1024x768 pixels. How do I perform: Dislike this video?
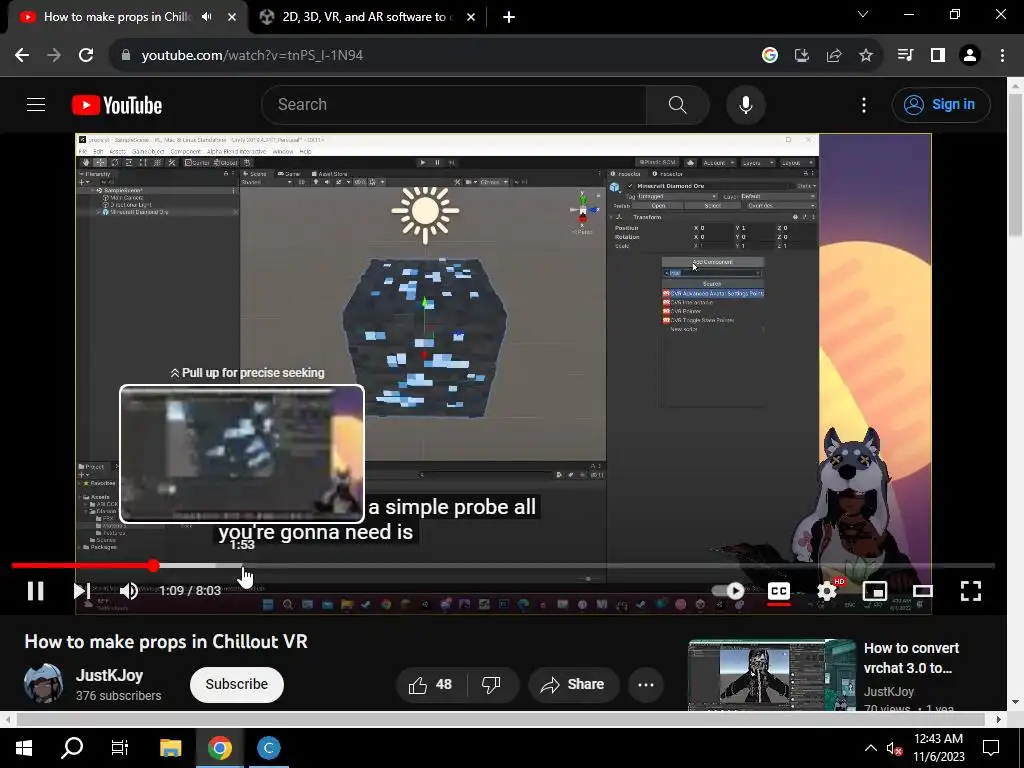pos(491,684)
